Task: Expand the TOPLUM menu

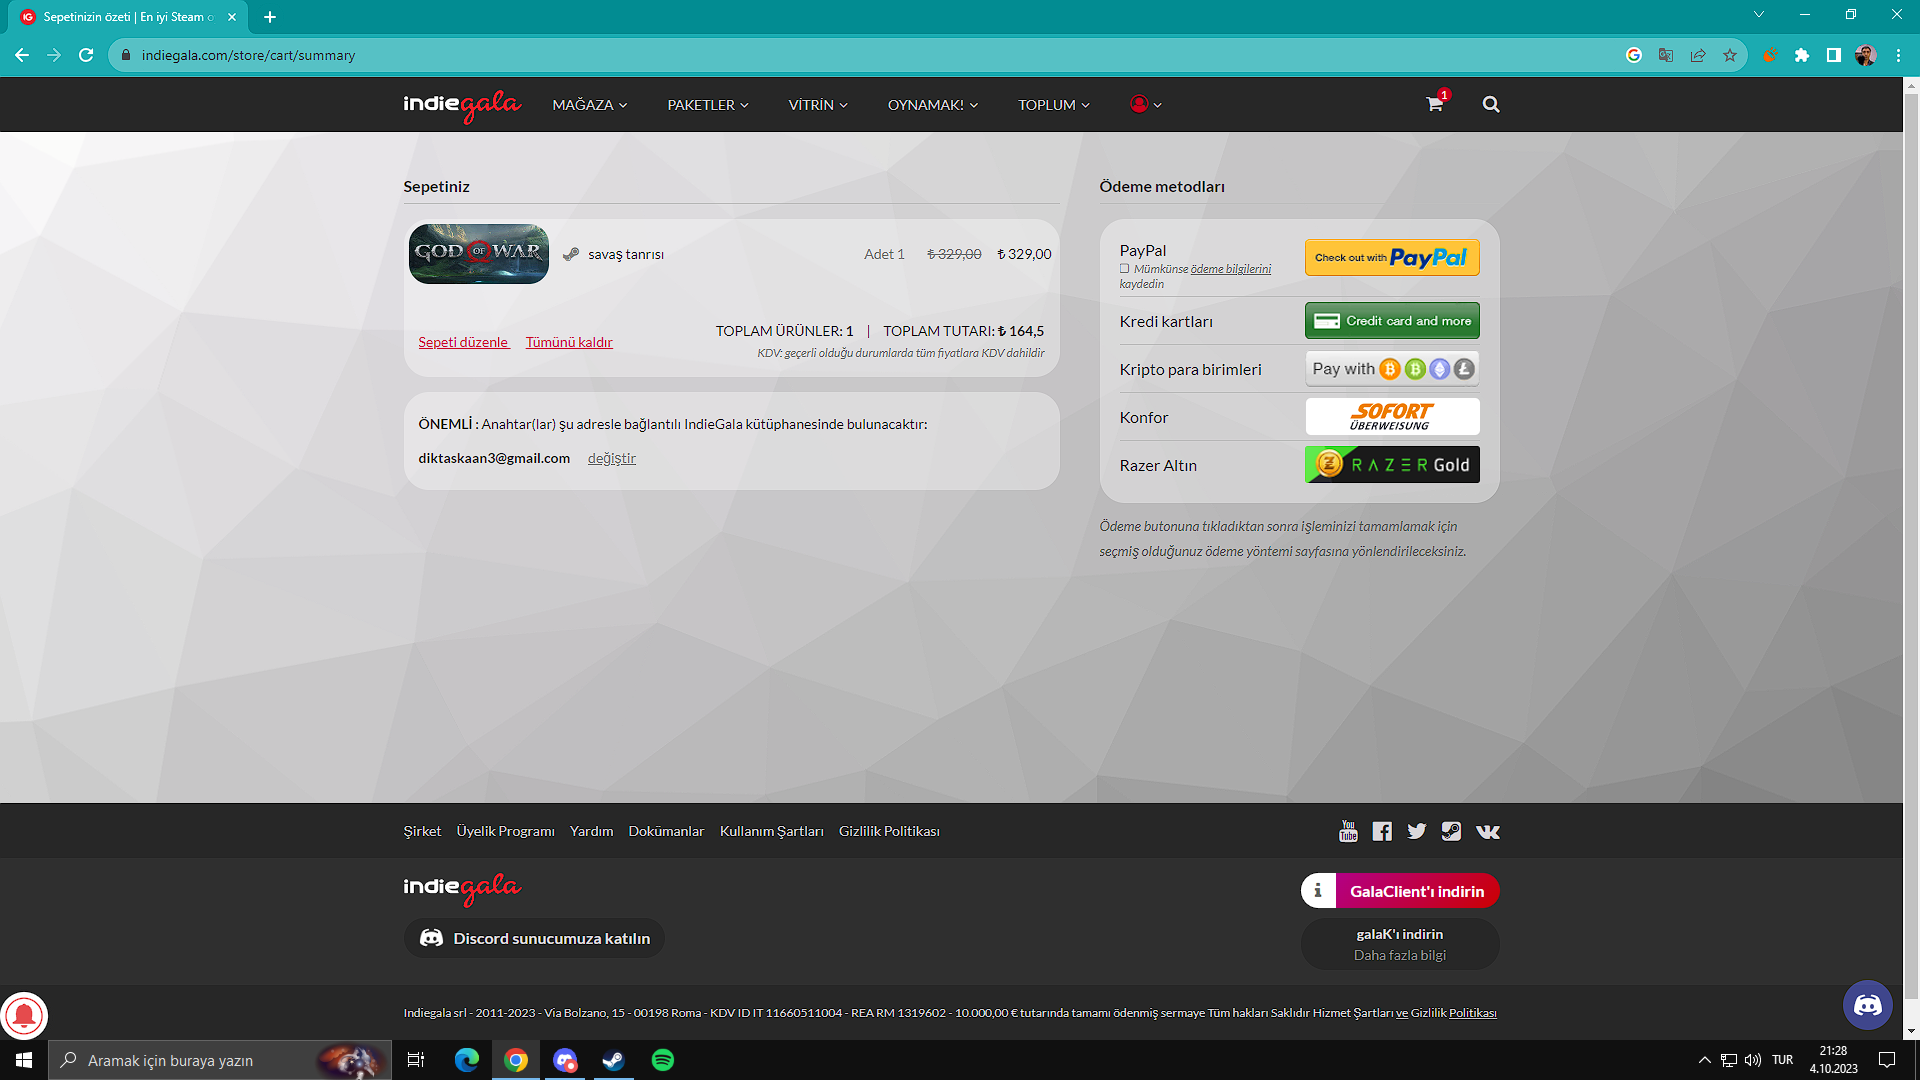Action: point(1054,105)
